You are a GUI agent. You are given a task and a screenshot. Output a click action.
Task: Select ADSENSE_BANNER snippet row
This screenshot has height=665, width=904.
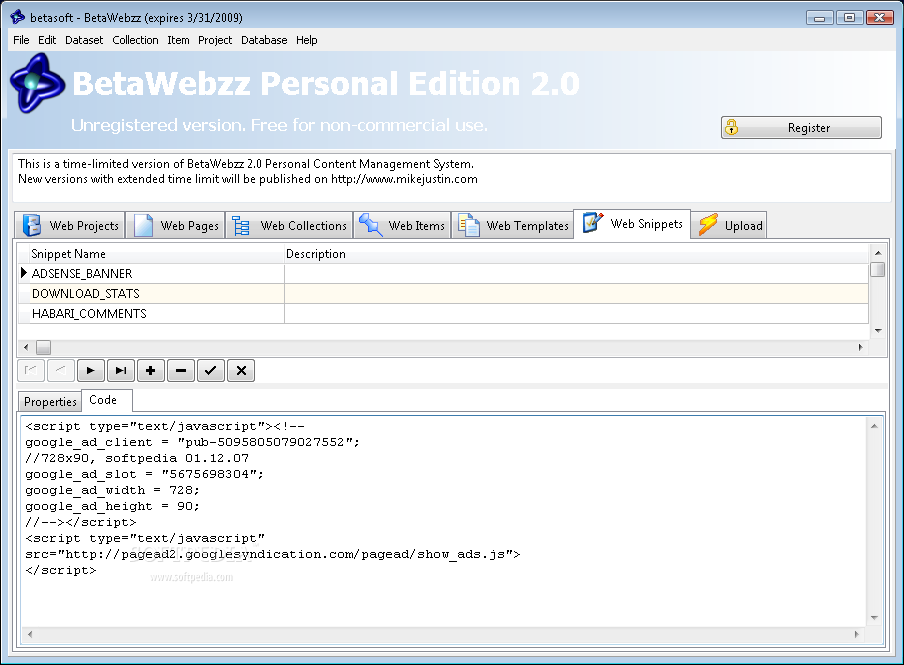click(443, 273)
